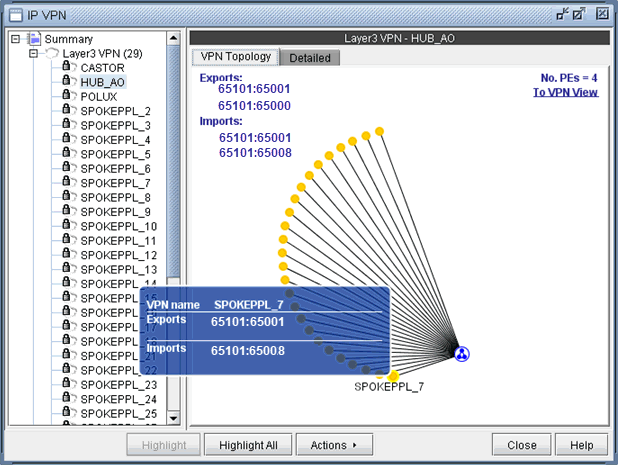The width and height of the screenshot is (618, 465).
Task: Select SPOKEPPL_4 in the VPN tree
Action: point(115,140)
